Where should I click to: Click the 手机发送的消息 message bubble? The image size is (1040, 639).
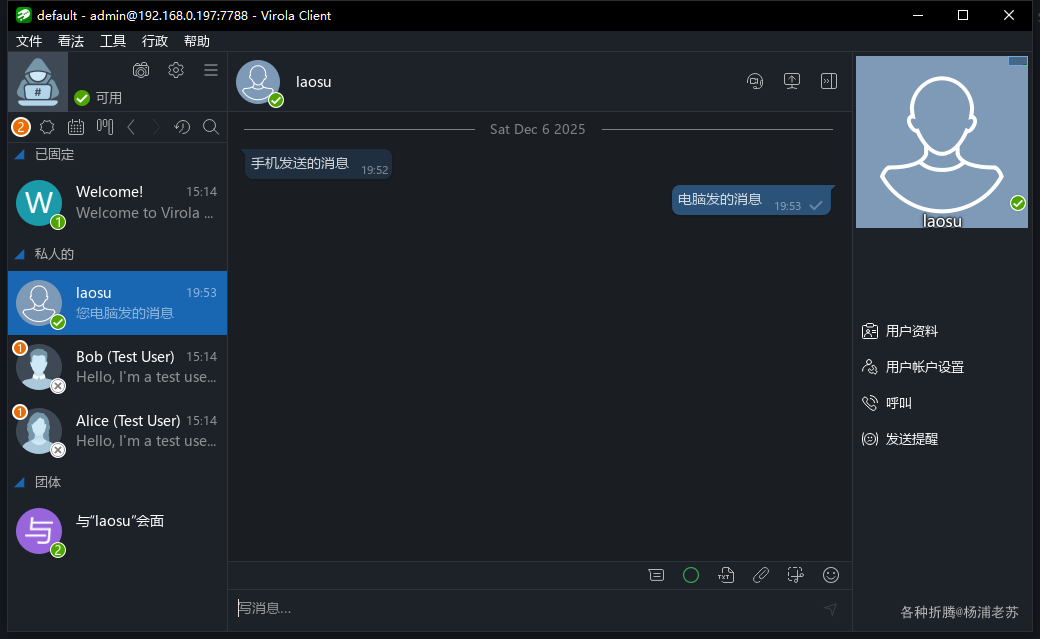pyautogui.click(x=318, y=164)
